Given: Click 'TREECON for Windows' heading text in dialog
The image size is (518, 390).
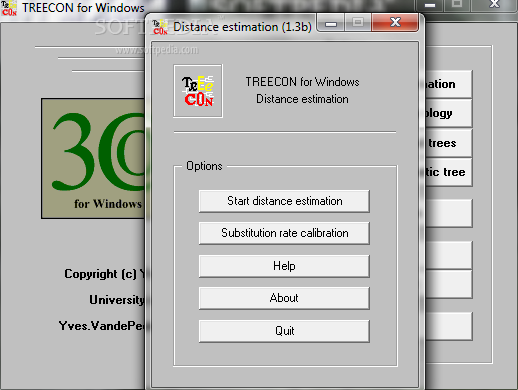Looking at the screenshot, I should [302, 82].
